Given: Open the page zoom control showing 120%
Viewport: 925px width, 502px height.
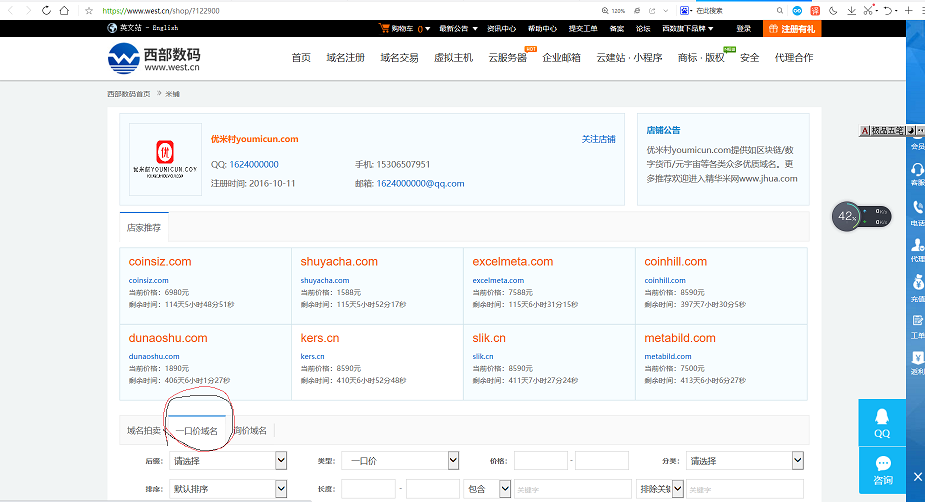Looking at the screenshot, I should pyautogui.click(x=614, y=11).
